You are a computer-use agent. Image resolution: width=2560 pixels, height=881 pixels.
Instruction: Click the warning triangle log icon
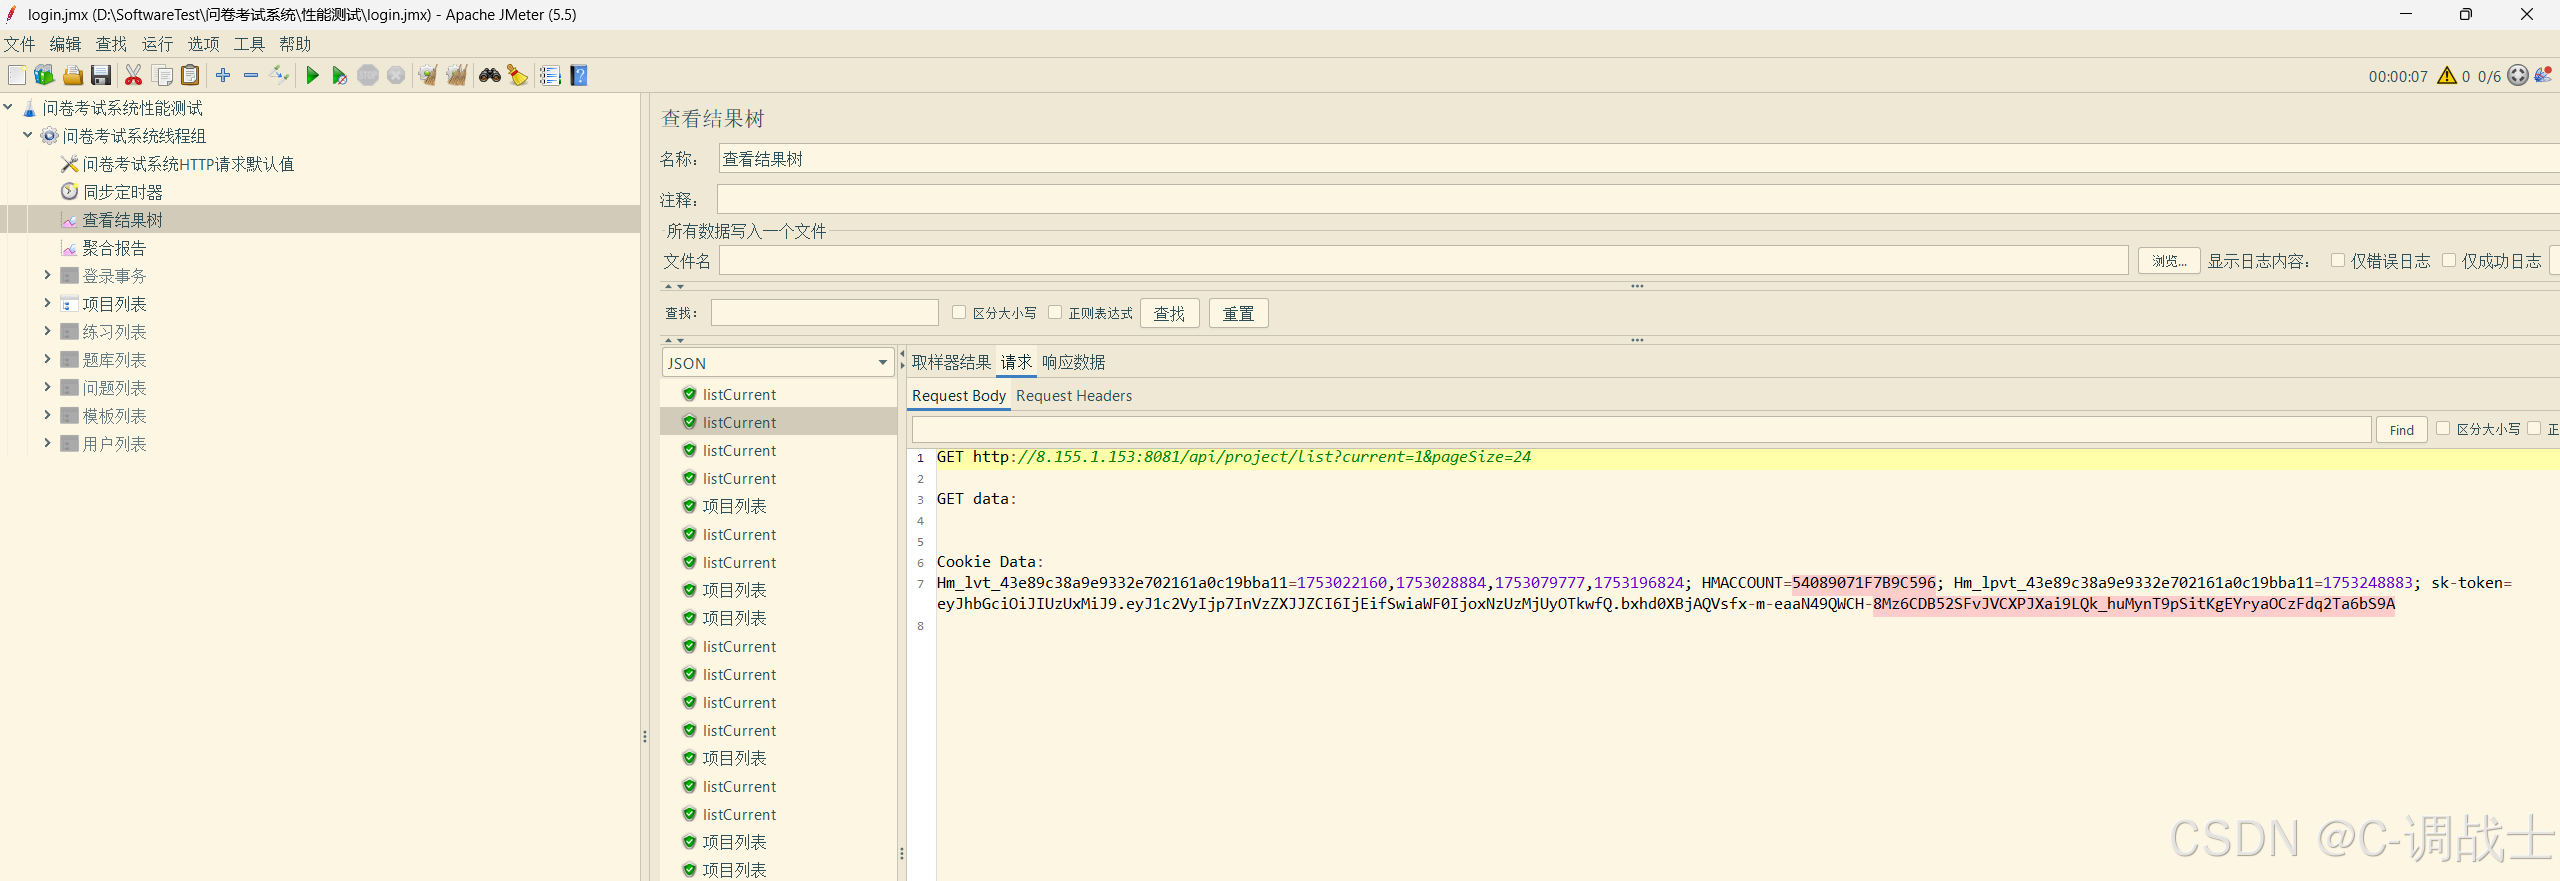[x=2447, y=76]
